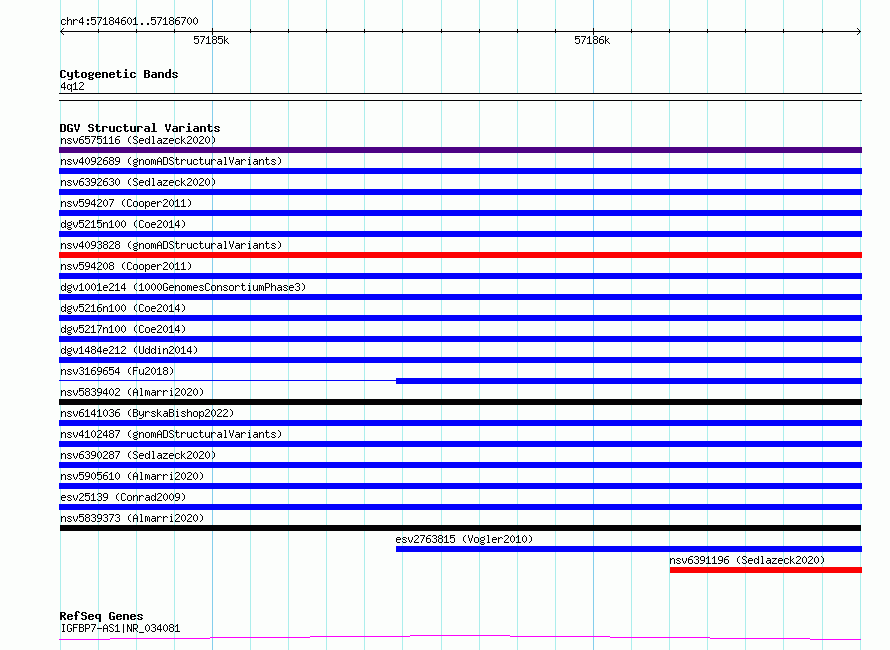Click the red bar under nsv4093828
The image size is (890, 650).
point(460,255)
